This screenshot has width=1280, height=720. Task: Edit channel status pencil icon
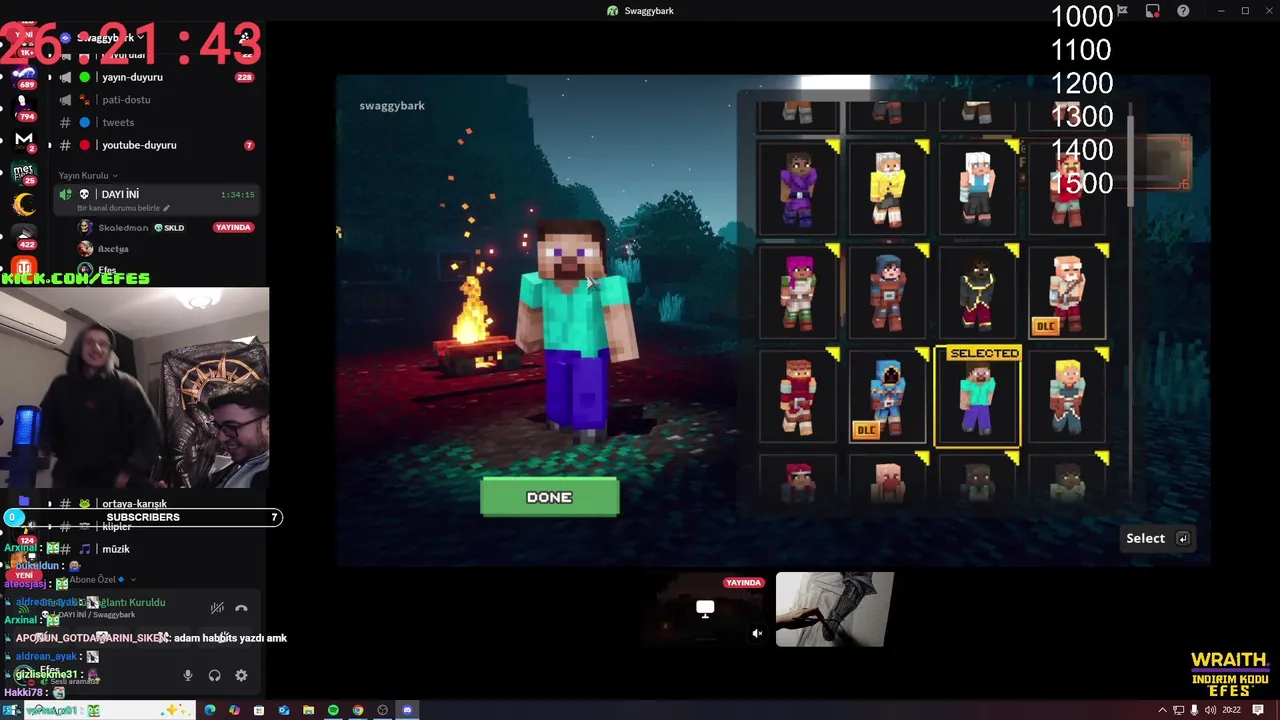pyautogui.click(x=167, y=208)
